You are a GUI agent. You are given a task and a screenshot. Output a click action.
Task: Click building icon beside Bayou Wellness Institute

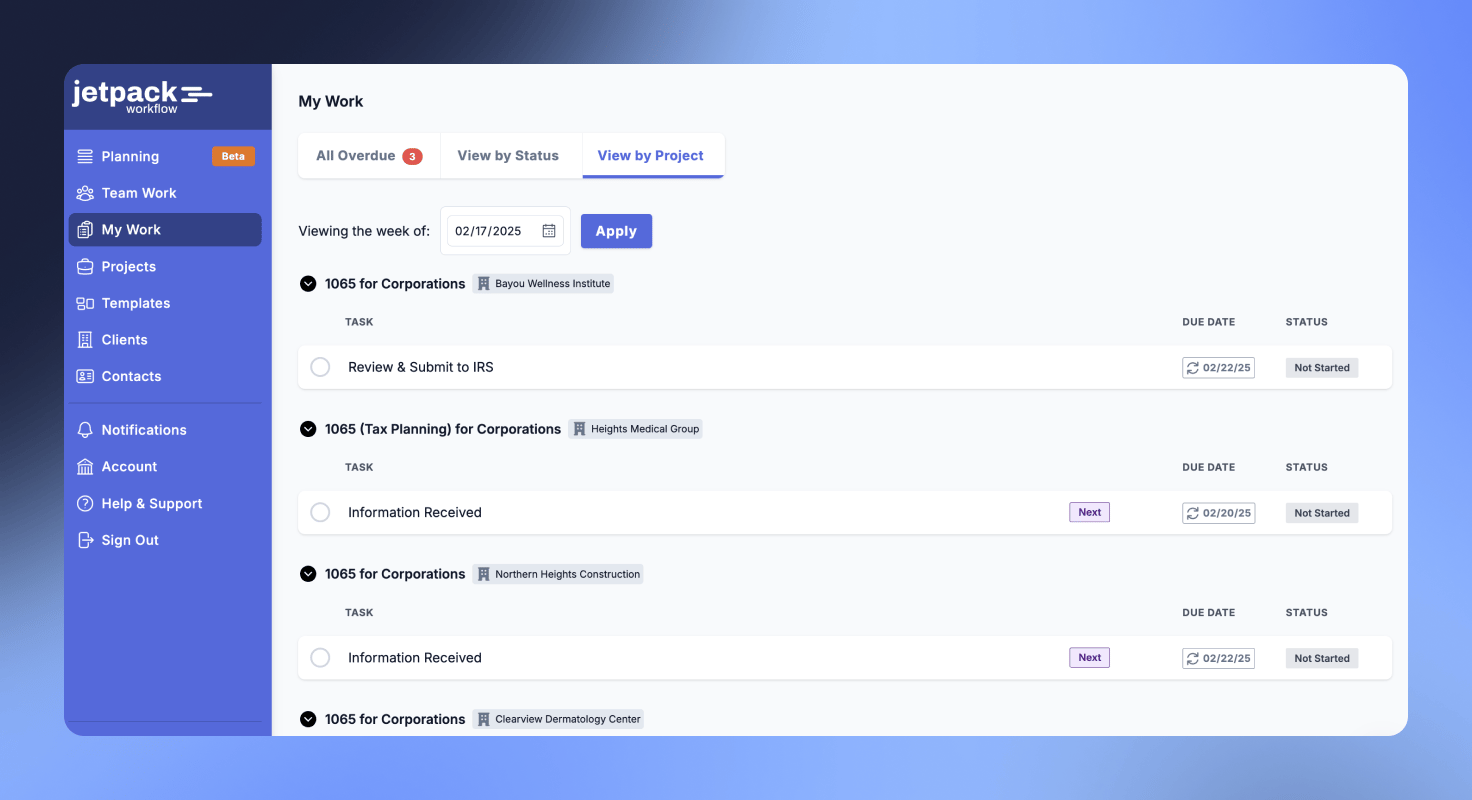click(x=485, y=284)
